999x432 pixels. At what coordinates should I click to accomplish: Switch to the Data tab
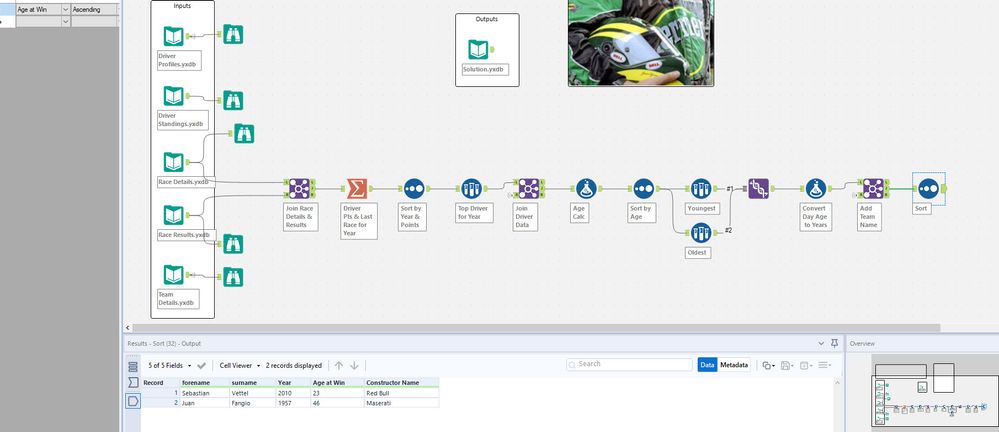tap(707, 365)
